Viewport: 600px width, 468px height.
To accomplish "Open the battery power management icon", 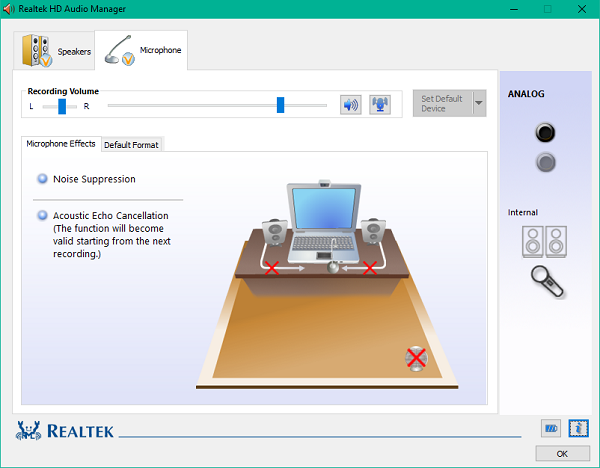I will [551, 428].
